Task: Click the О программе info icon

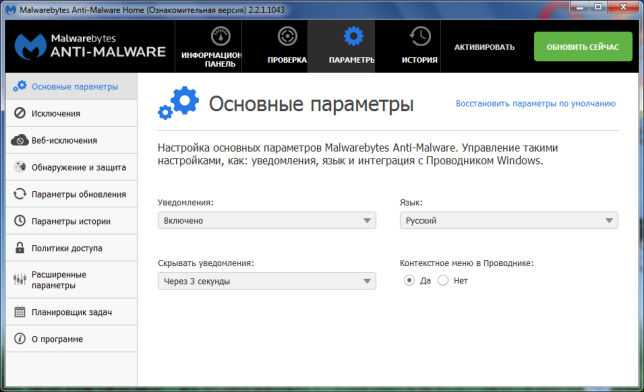Action: coord(20,339)
